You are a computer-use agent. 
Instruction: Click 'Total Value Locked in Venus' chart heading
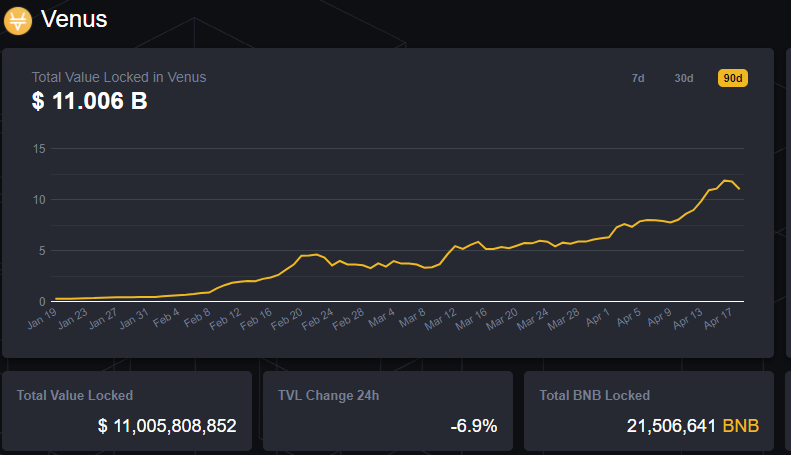click(x=119, y=77)
